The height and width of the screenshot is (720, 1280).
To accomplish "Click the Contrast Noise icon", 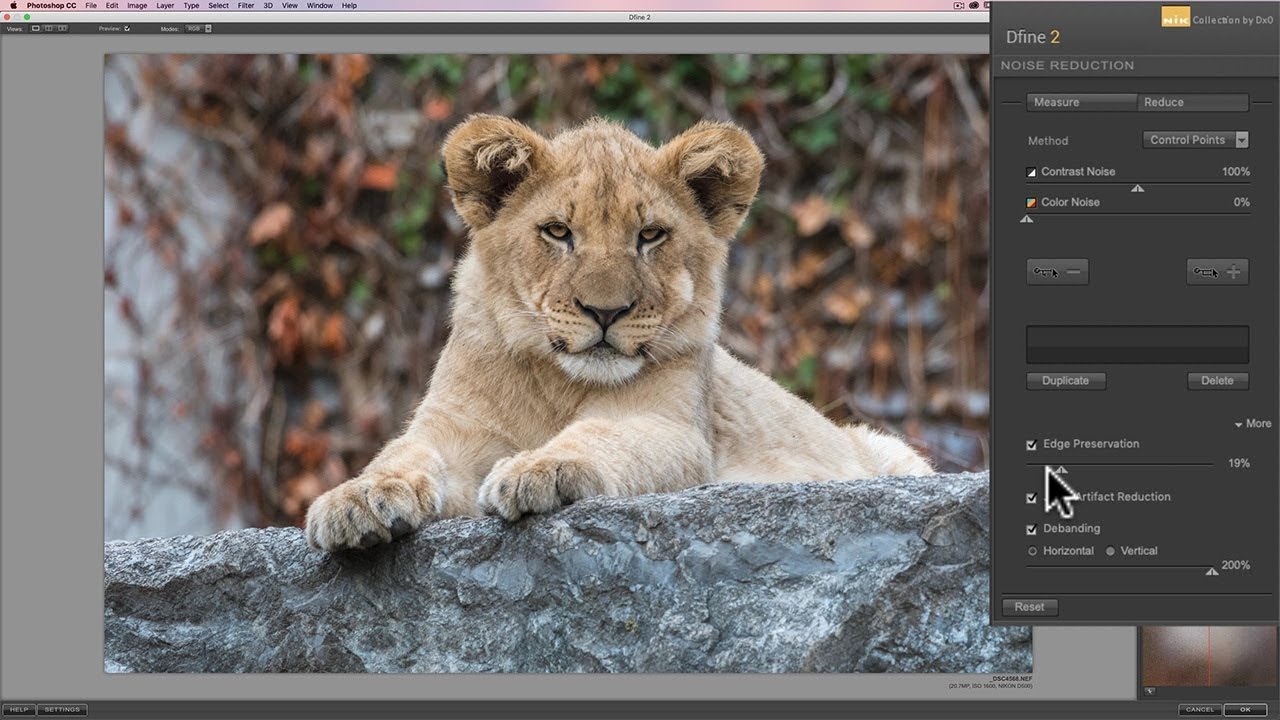I will pos(1032,172).
